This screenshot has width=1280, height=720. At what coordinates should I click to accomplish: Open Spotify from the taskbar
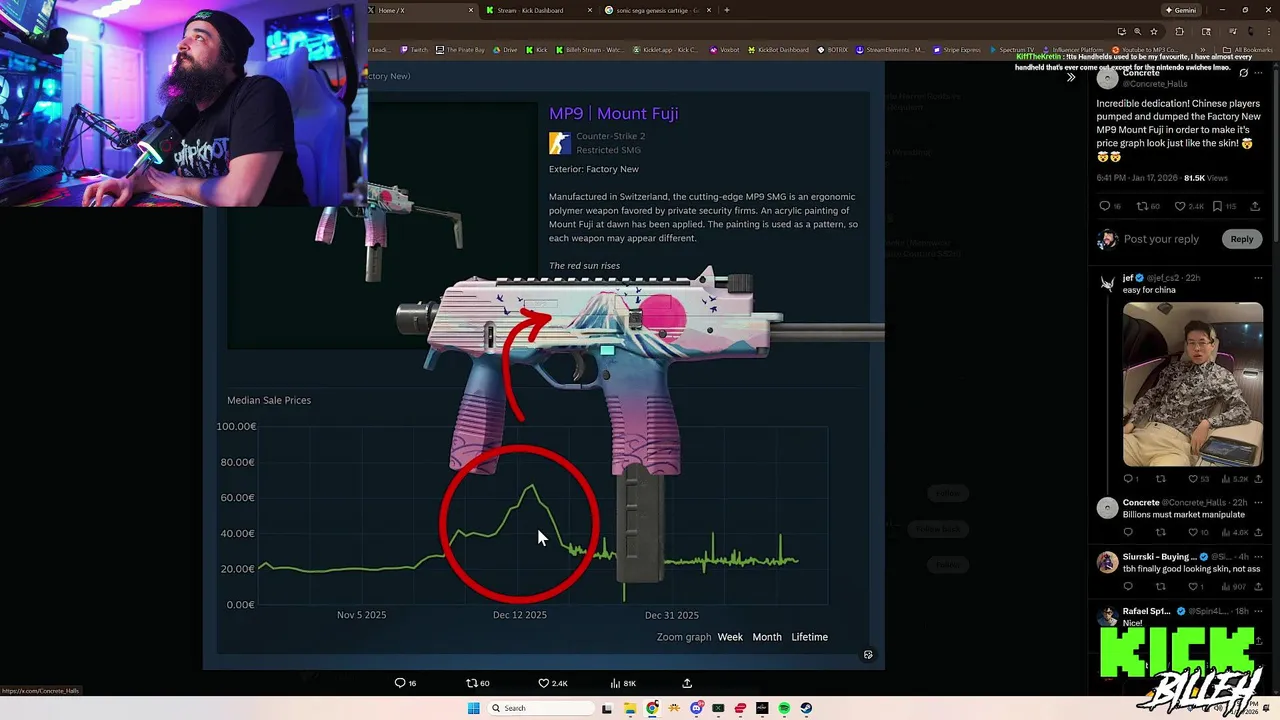pos(784,708)
